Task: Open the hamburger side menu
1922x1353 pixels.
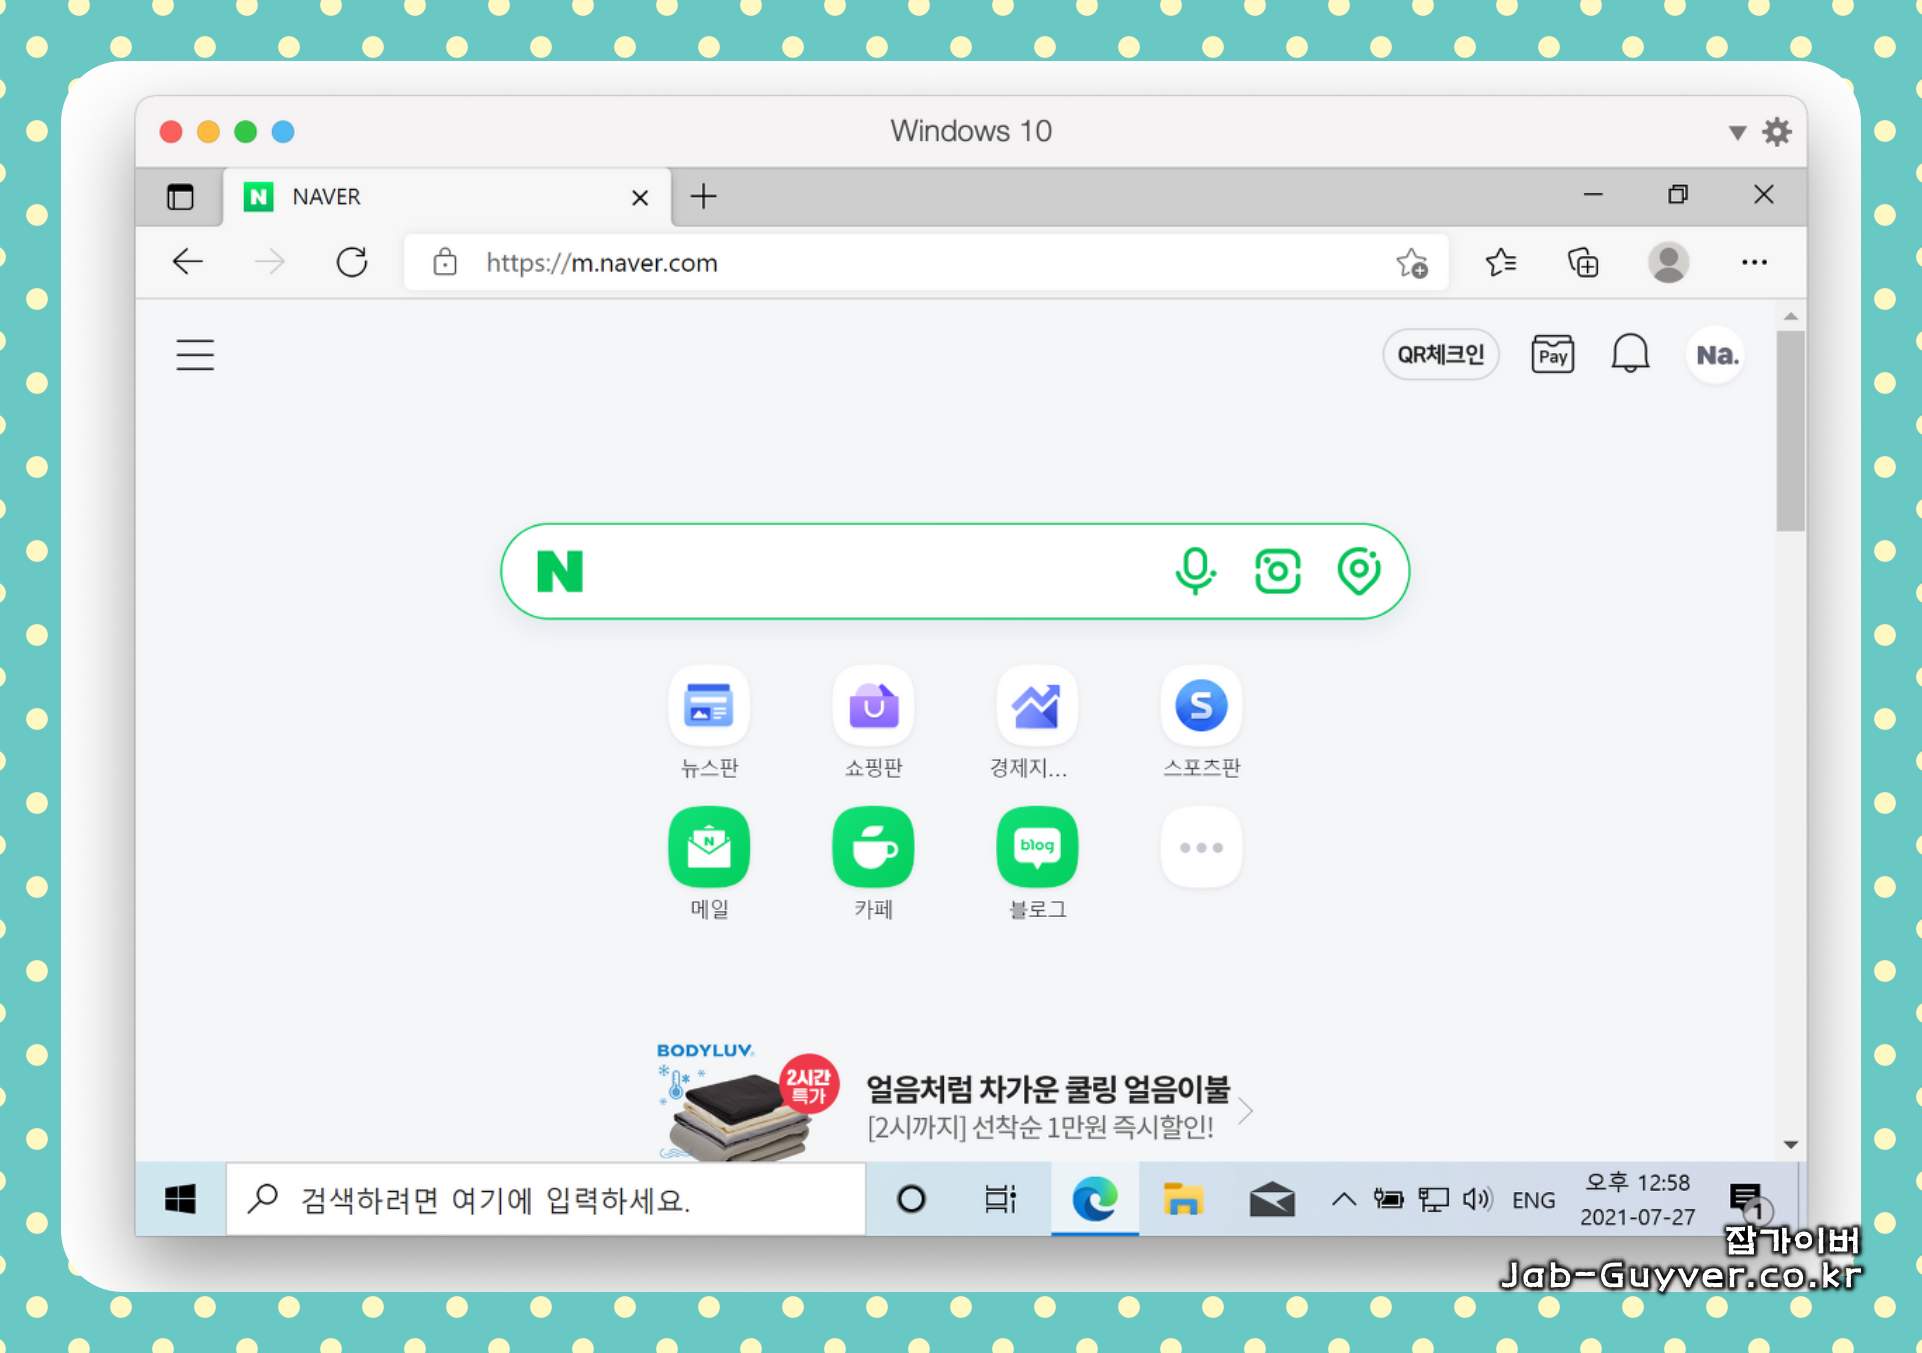Action: coord(195,355)
